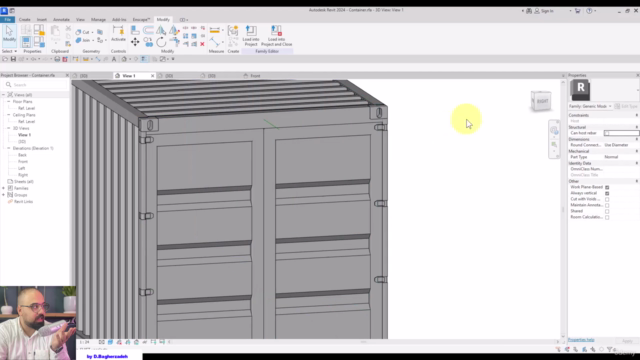Click the Text 'A' icon in quick access toolbar
Screen dimensions: 640x360
click(114, 59)
